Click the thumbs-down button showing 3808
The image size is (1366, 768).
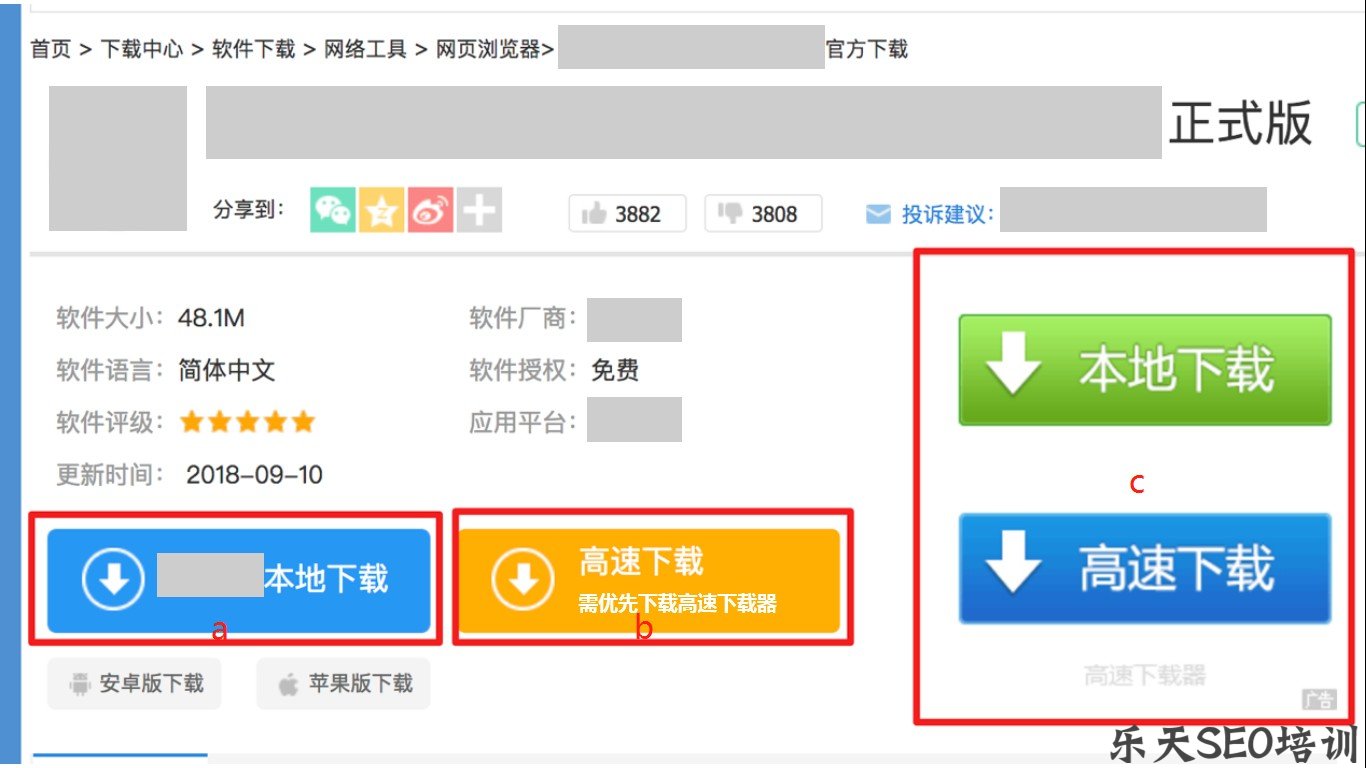[x=763, y=213]
